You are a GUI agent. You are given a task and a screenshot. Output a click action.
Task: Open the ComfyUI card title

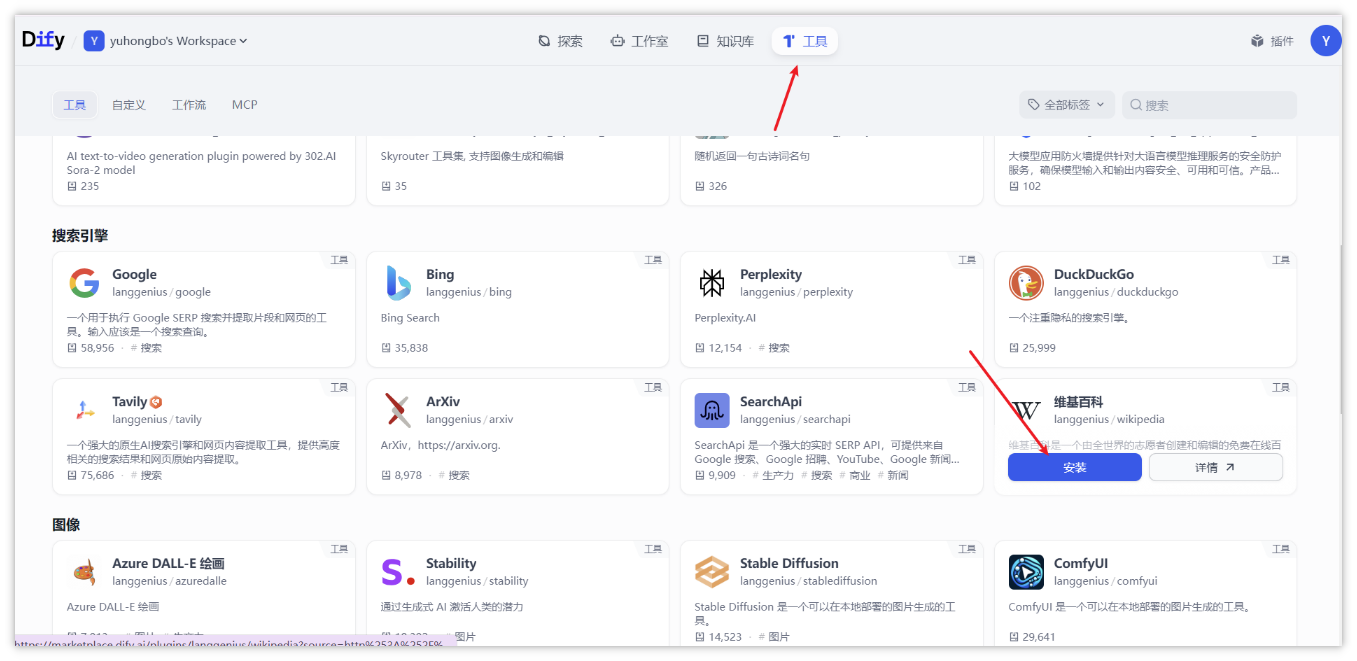[x=1081, y=563]
